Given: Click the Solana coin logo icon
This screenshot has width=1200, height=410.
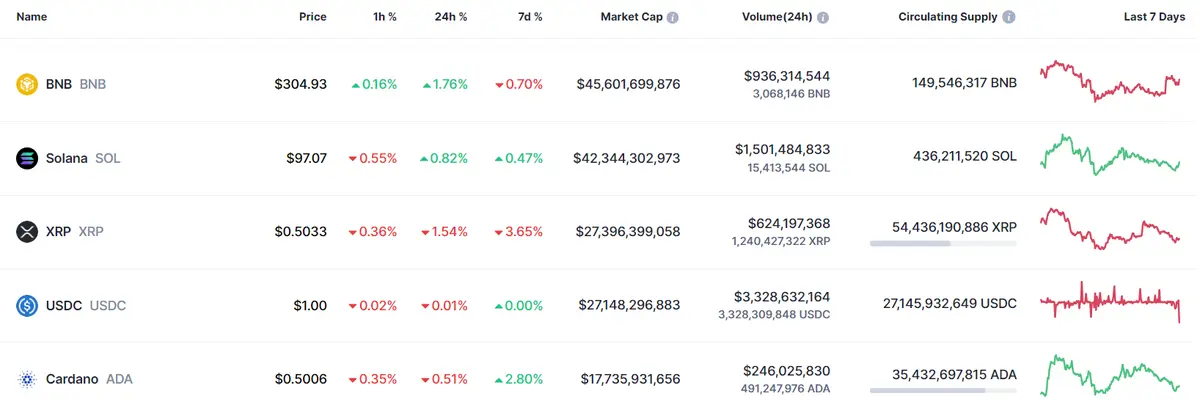Looking at the screenshot, I should click(x=27, y=158).
